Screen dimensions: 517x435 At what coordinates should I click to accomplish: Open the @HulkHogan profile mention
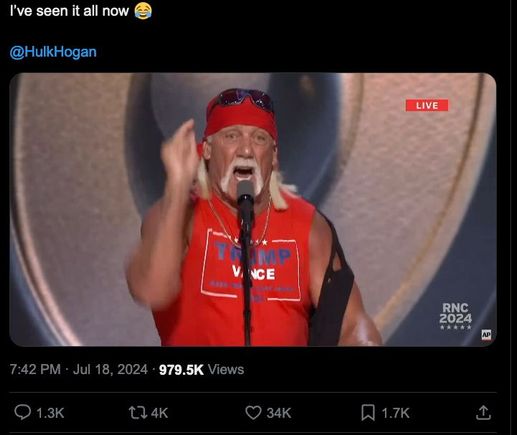click(53, 52)
